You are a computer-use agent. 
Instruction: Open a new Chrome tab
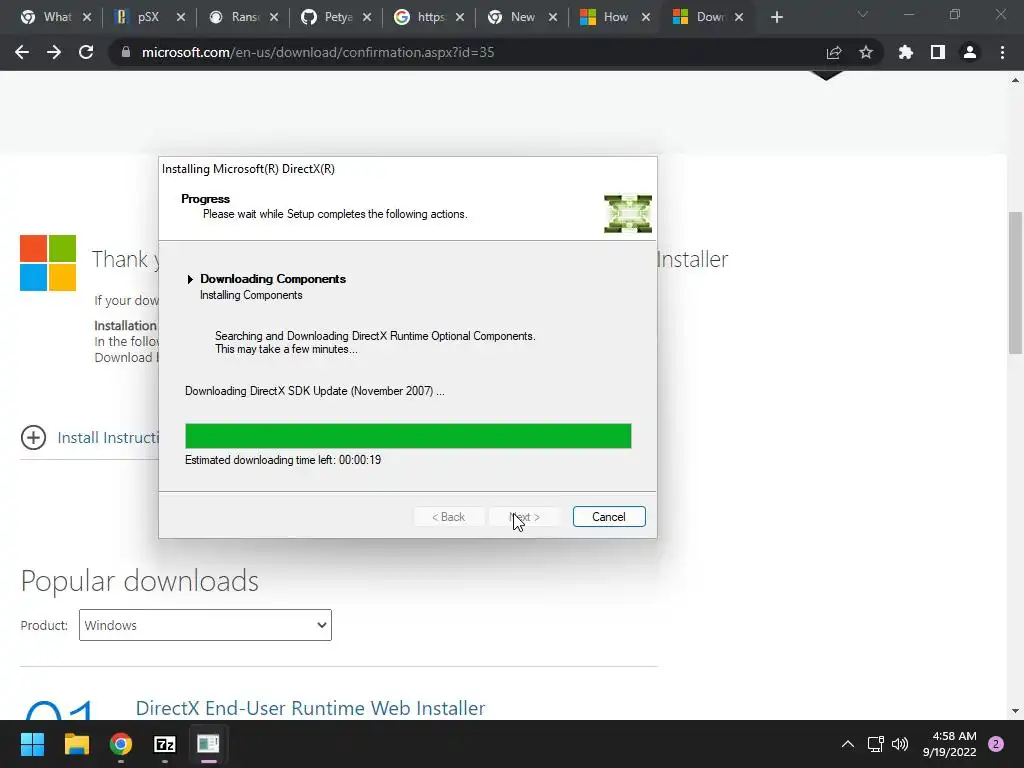click(776, 17)
